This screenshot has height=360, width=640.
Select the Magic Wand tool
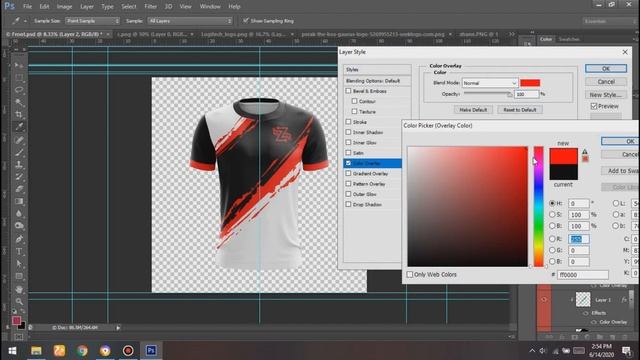tap(19, 102)
